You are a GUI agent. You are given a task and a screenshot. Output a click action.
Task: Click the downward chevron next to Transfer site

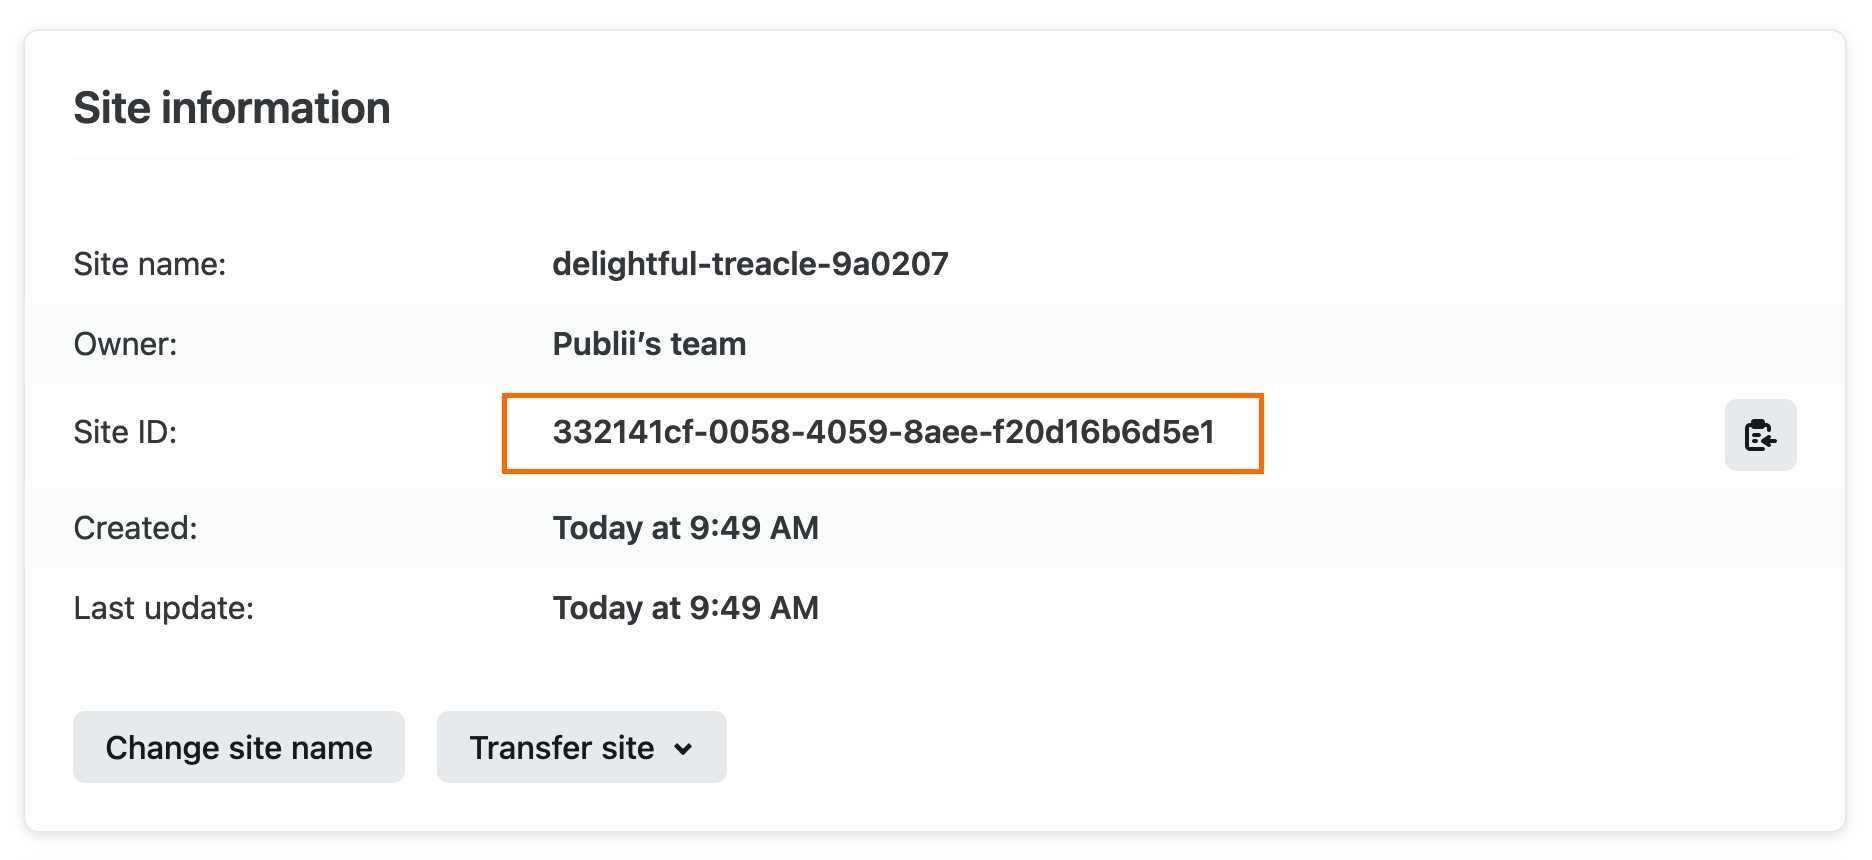(684, 747)
